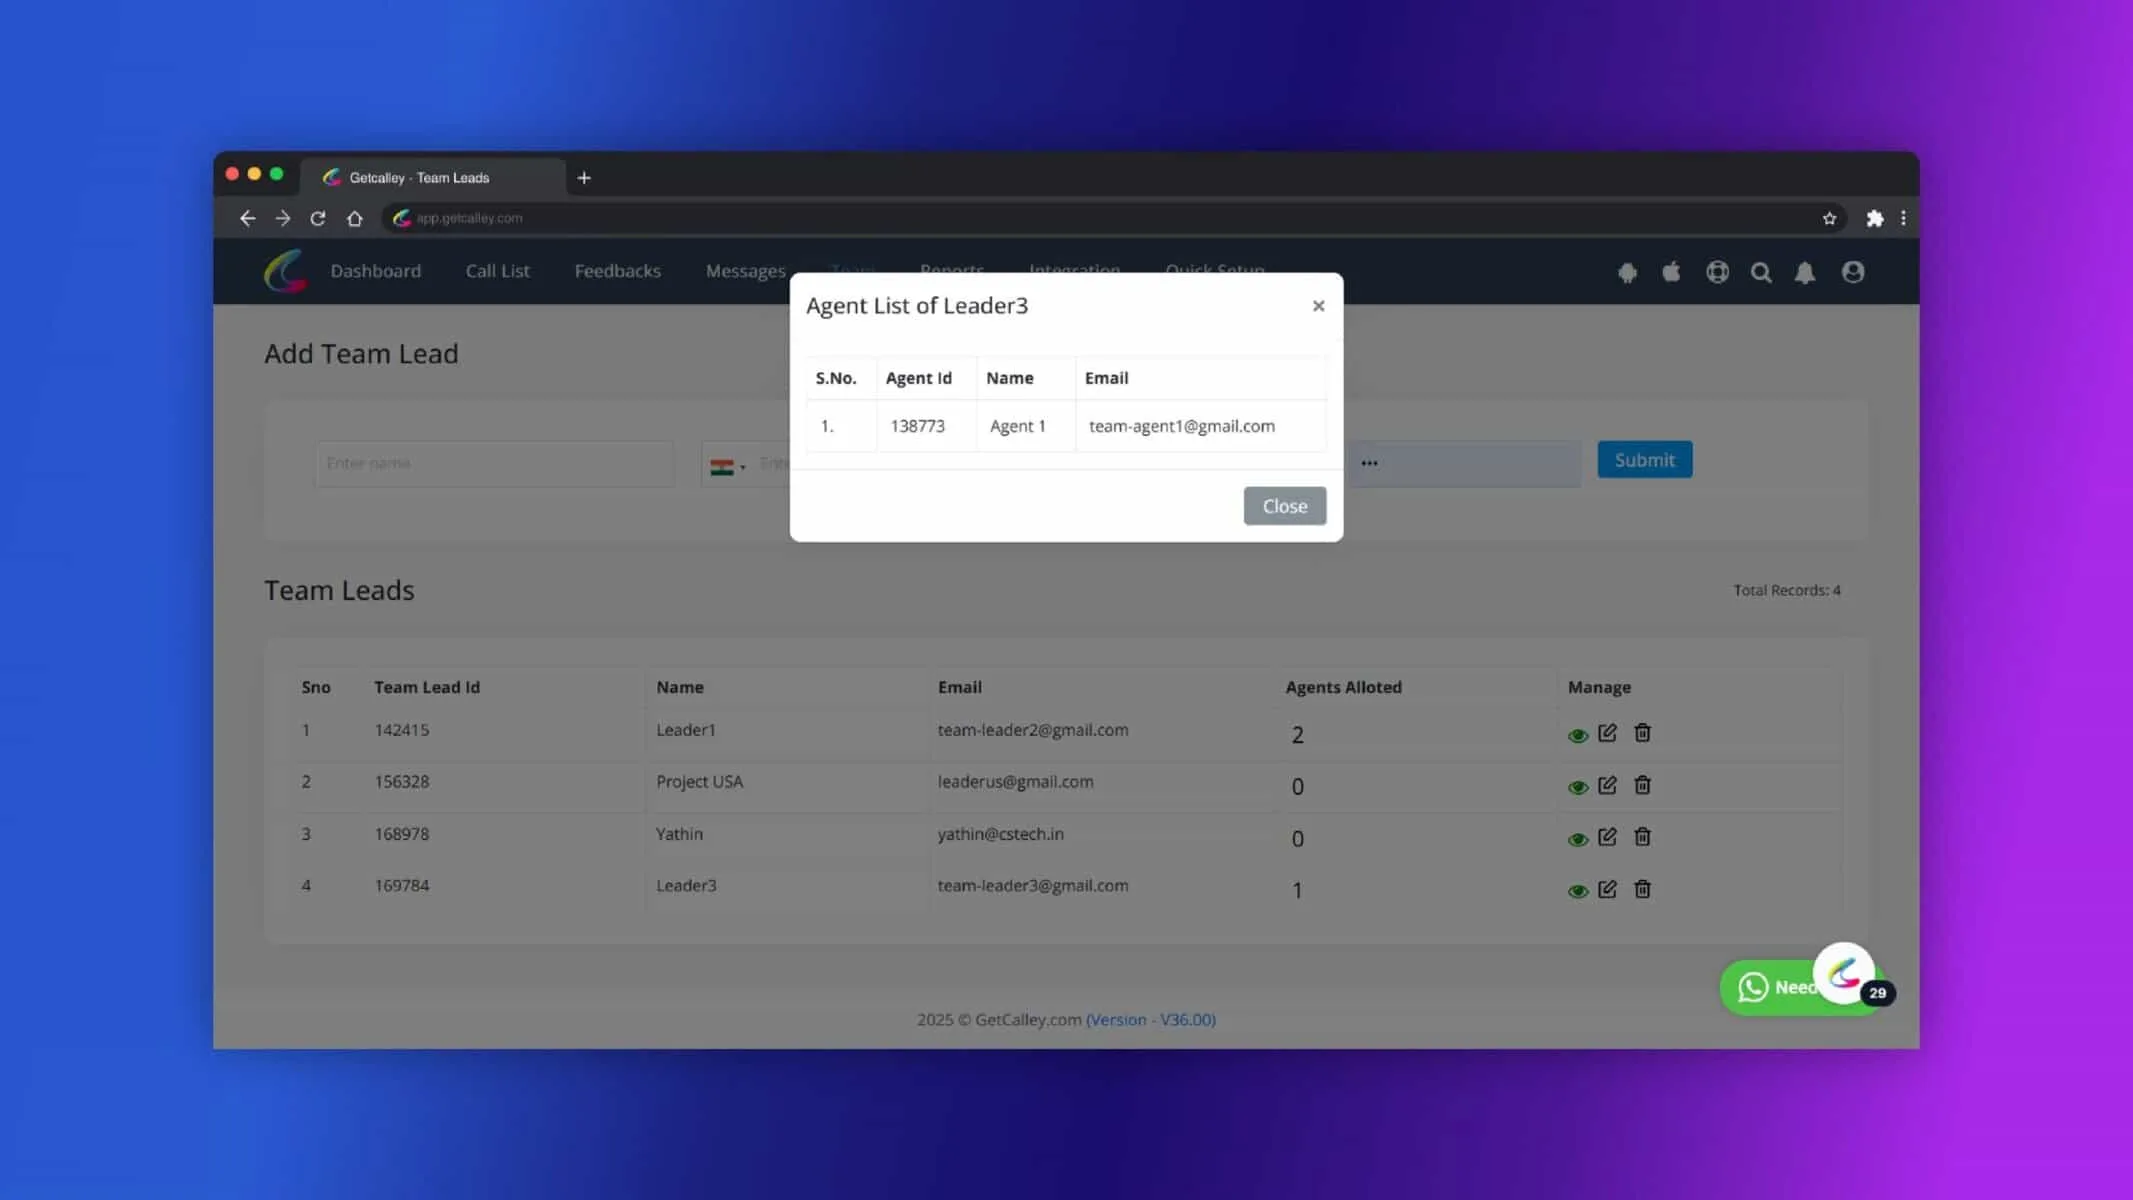Open the notifications bell

click(x=1804, y=272)
